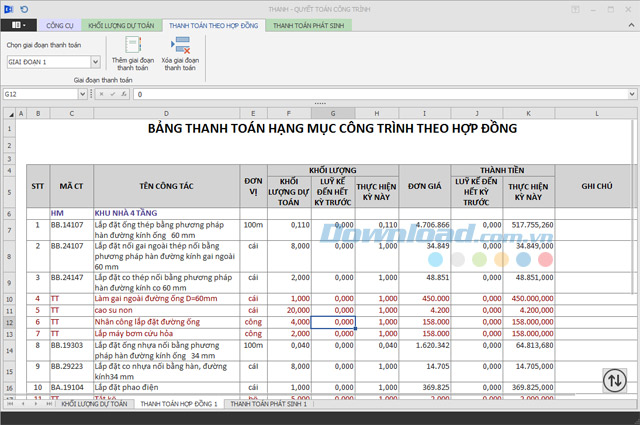Click the application logo icon at top left
The height and width of the screenshot is (425, 640).
pos(8,9)
